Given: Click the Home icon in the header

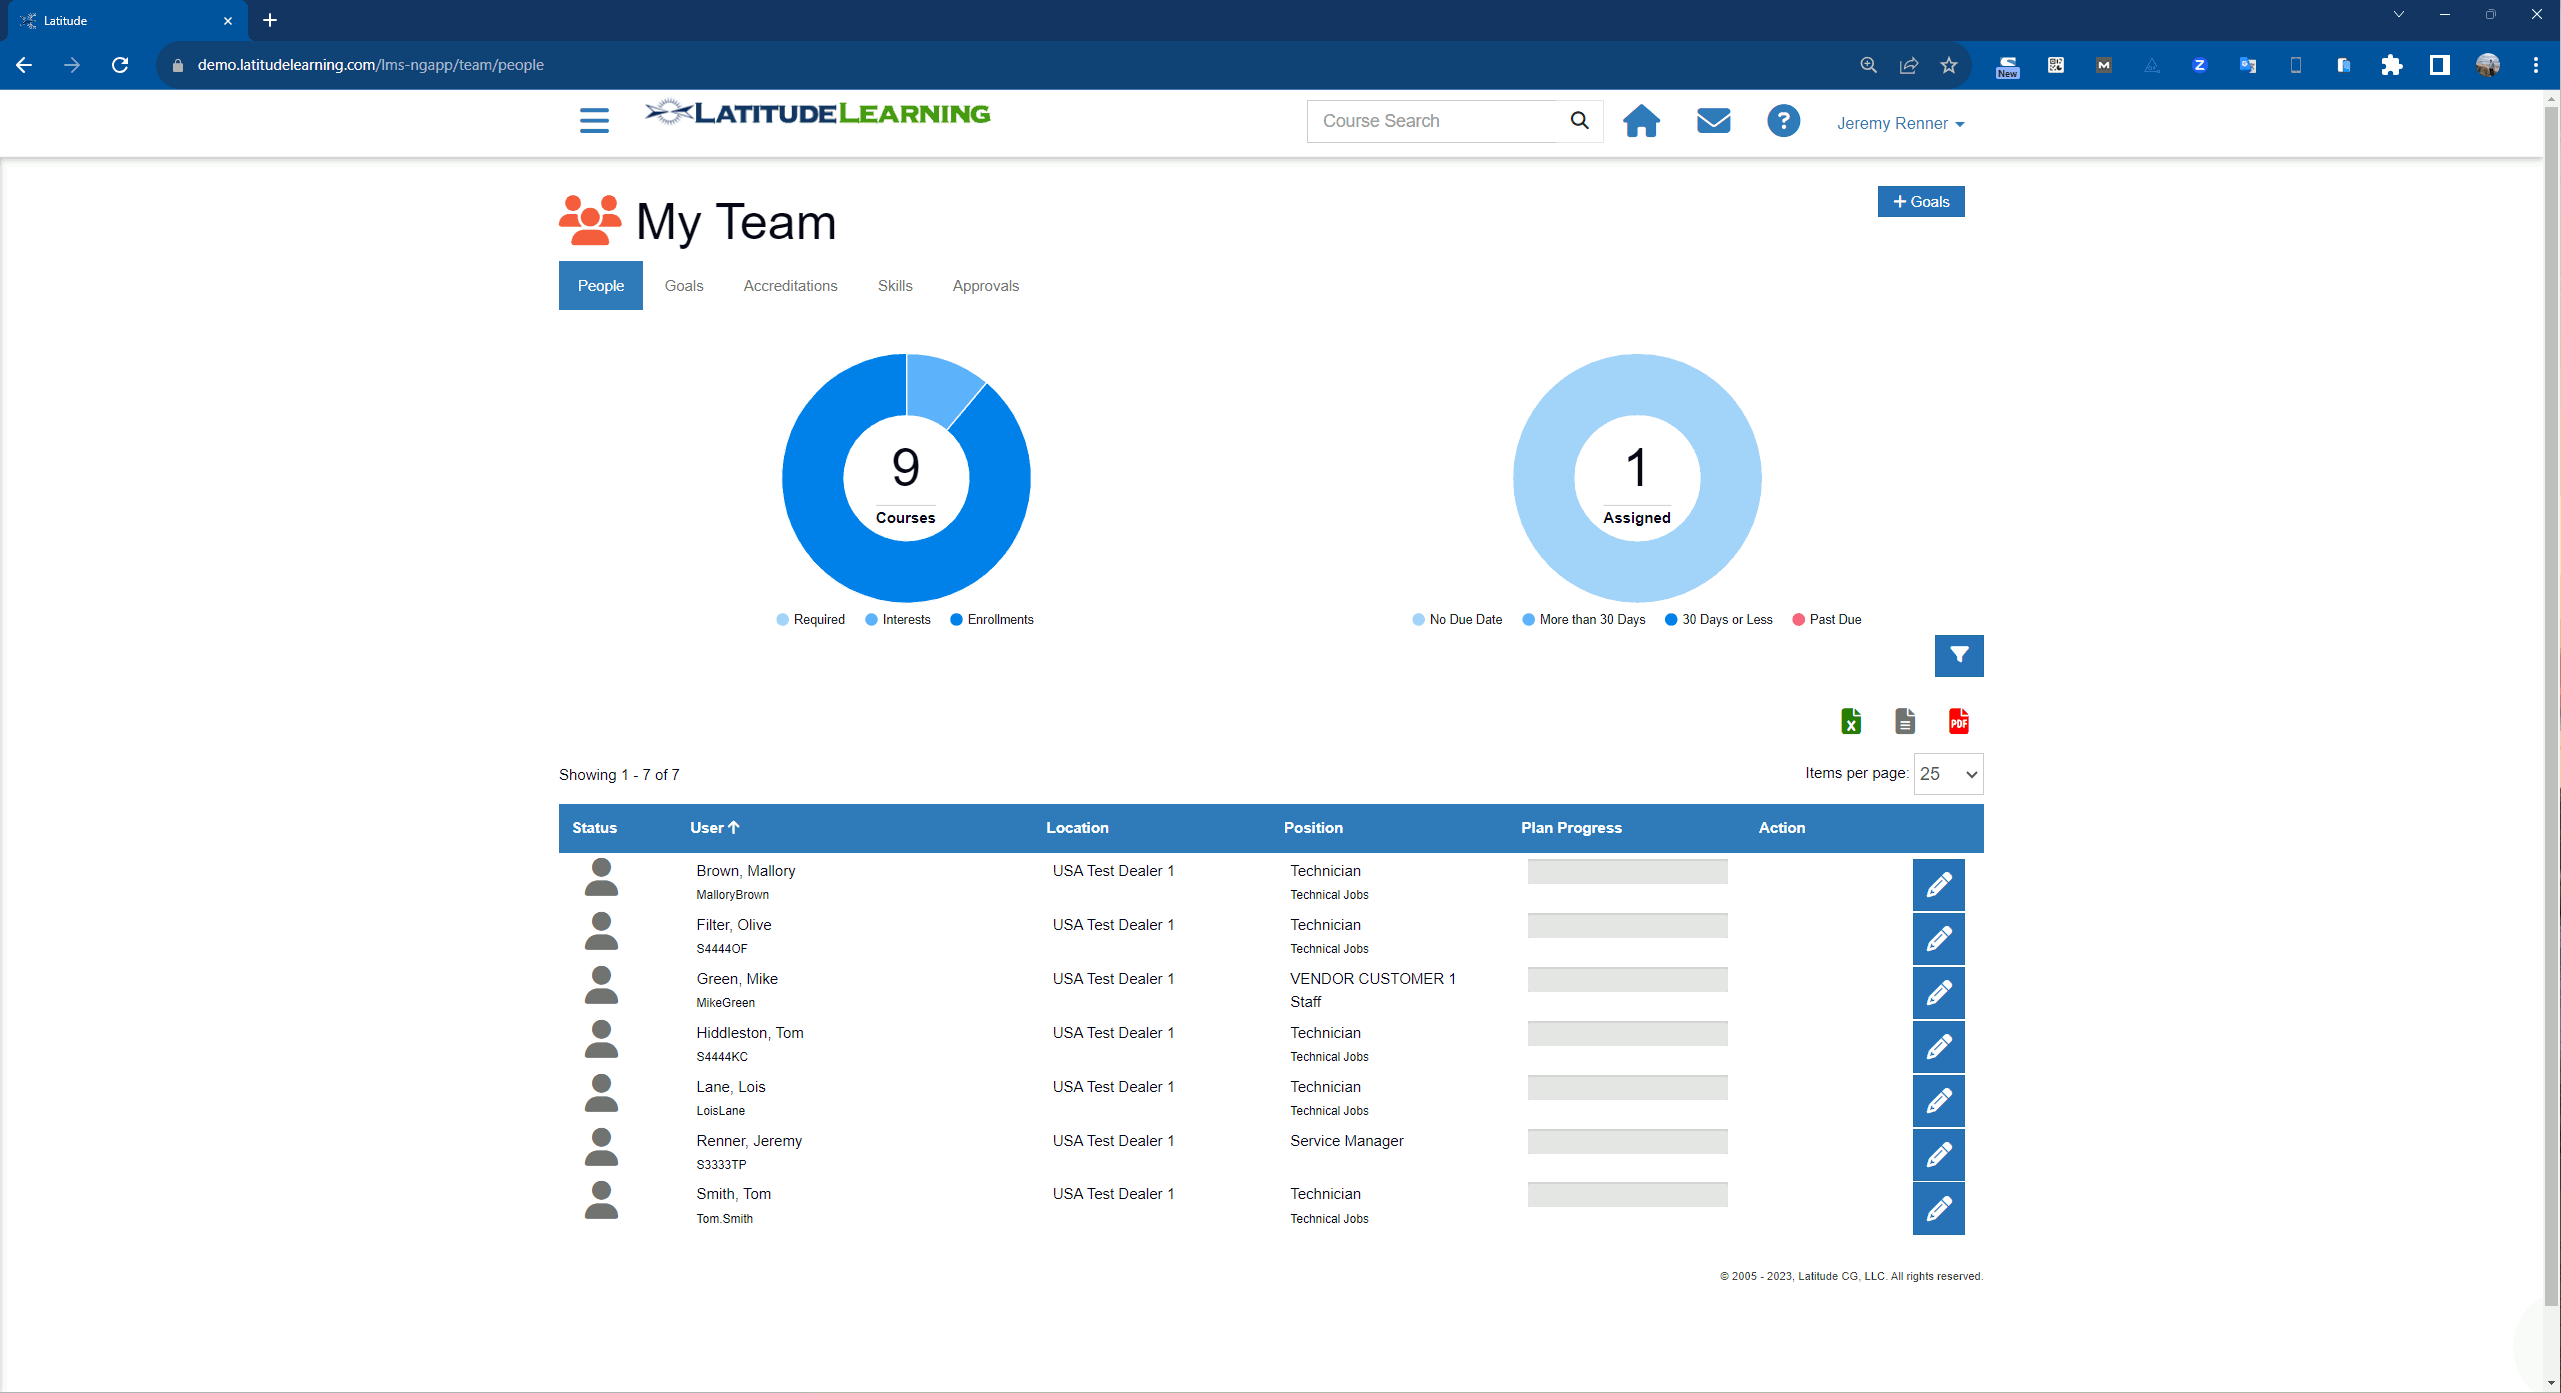Looking at the screenshot, I should click(1641, 121).
